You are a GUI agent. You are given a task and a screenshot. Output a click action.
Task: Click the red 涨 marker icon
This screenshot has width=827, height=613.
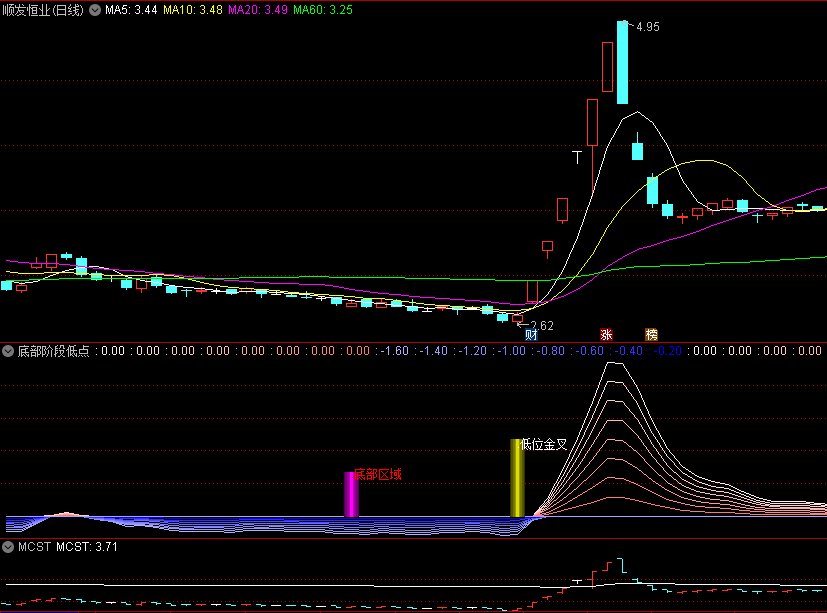tap(606, 334)
